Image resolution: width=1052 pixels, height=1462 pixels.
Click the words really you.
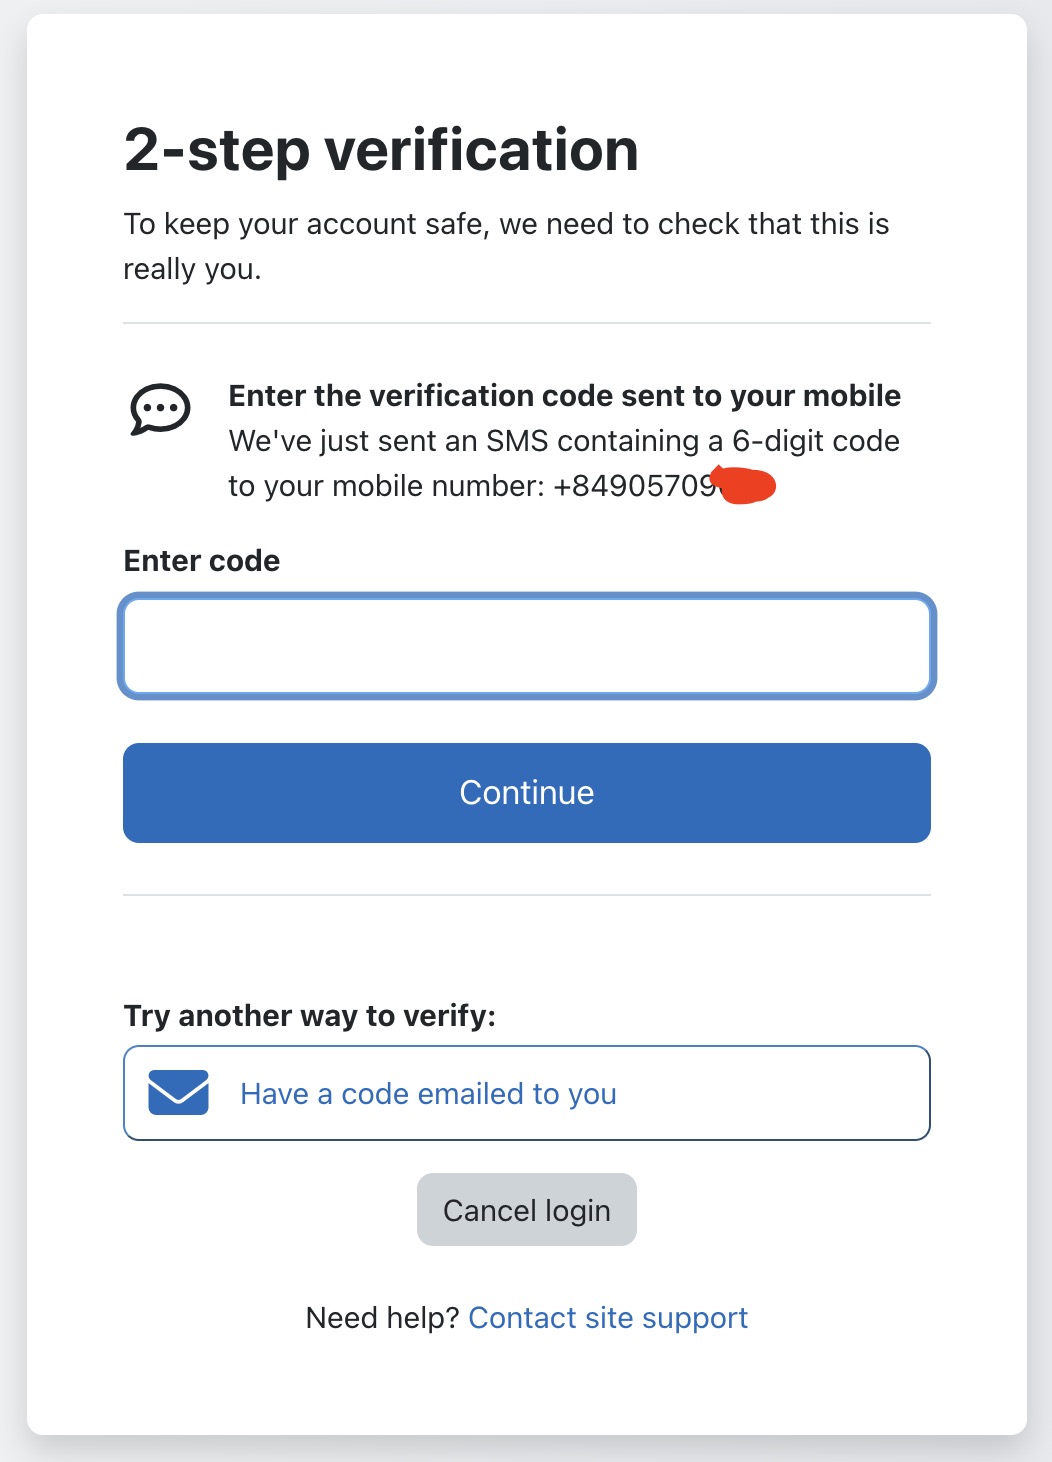[192, 269]
